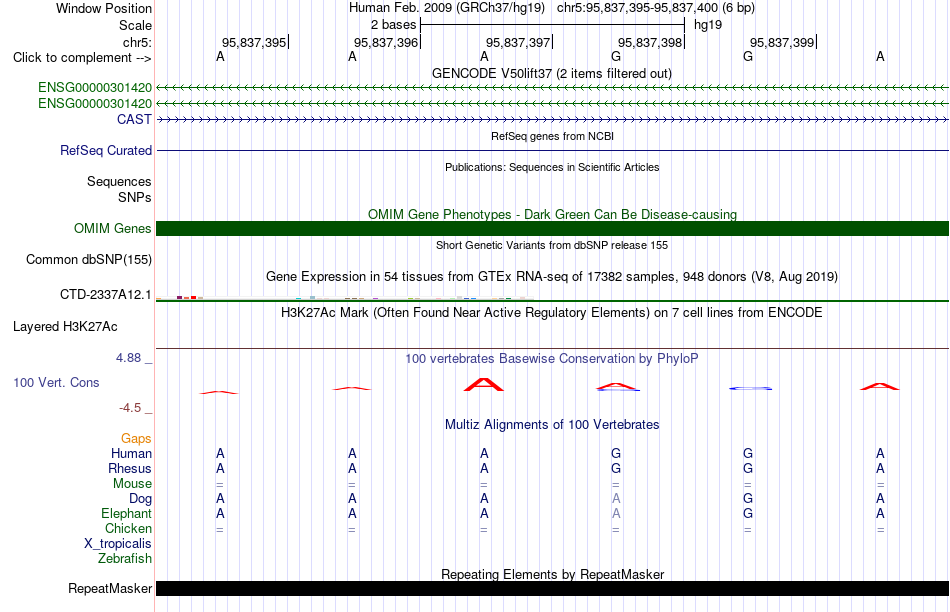The image size is (950, 612).
Task: Open the 'Gene Expression in 54 tissues from GTEx' title
Action: (x=552, y=277)
